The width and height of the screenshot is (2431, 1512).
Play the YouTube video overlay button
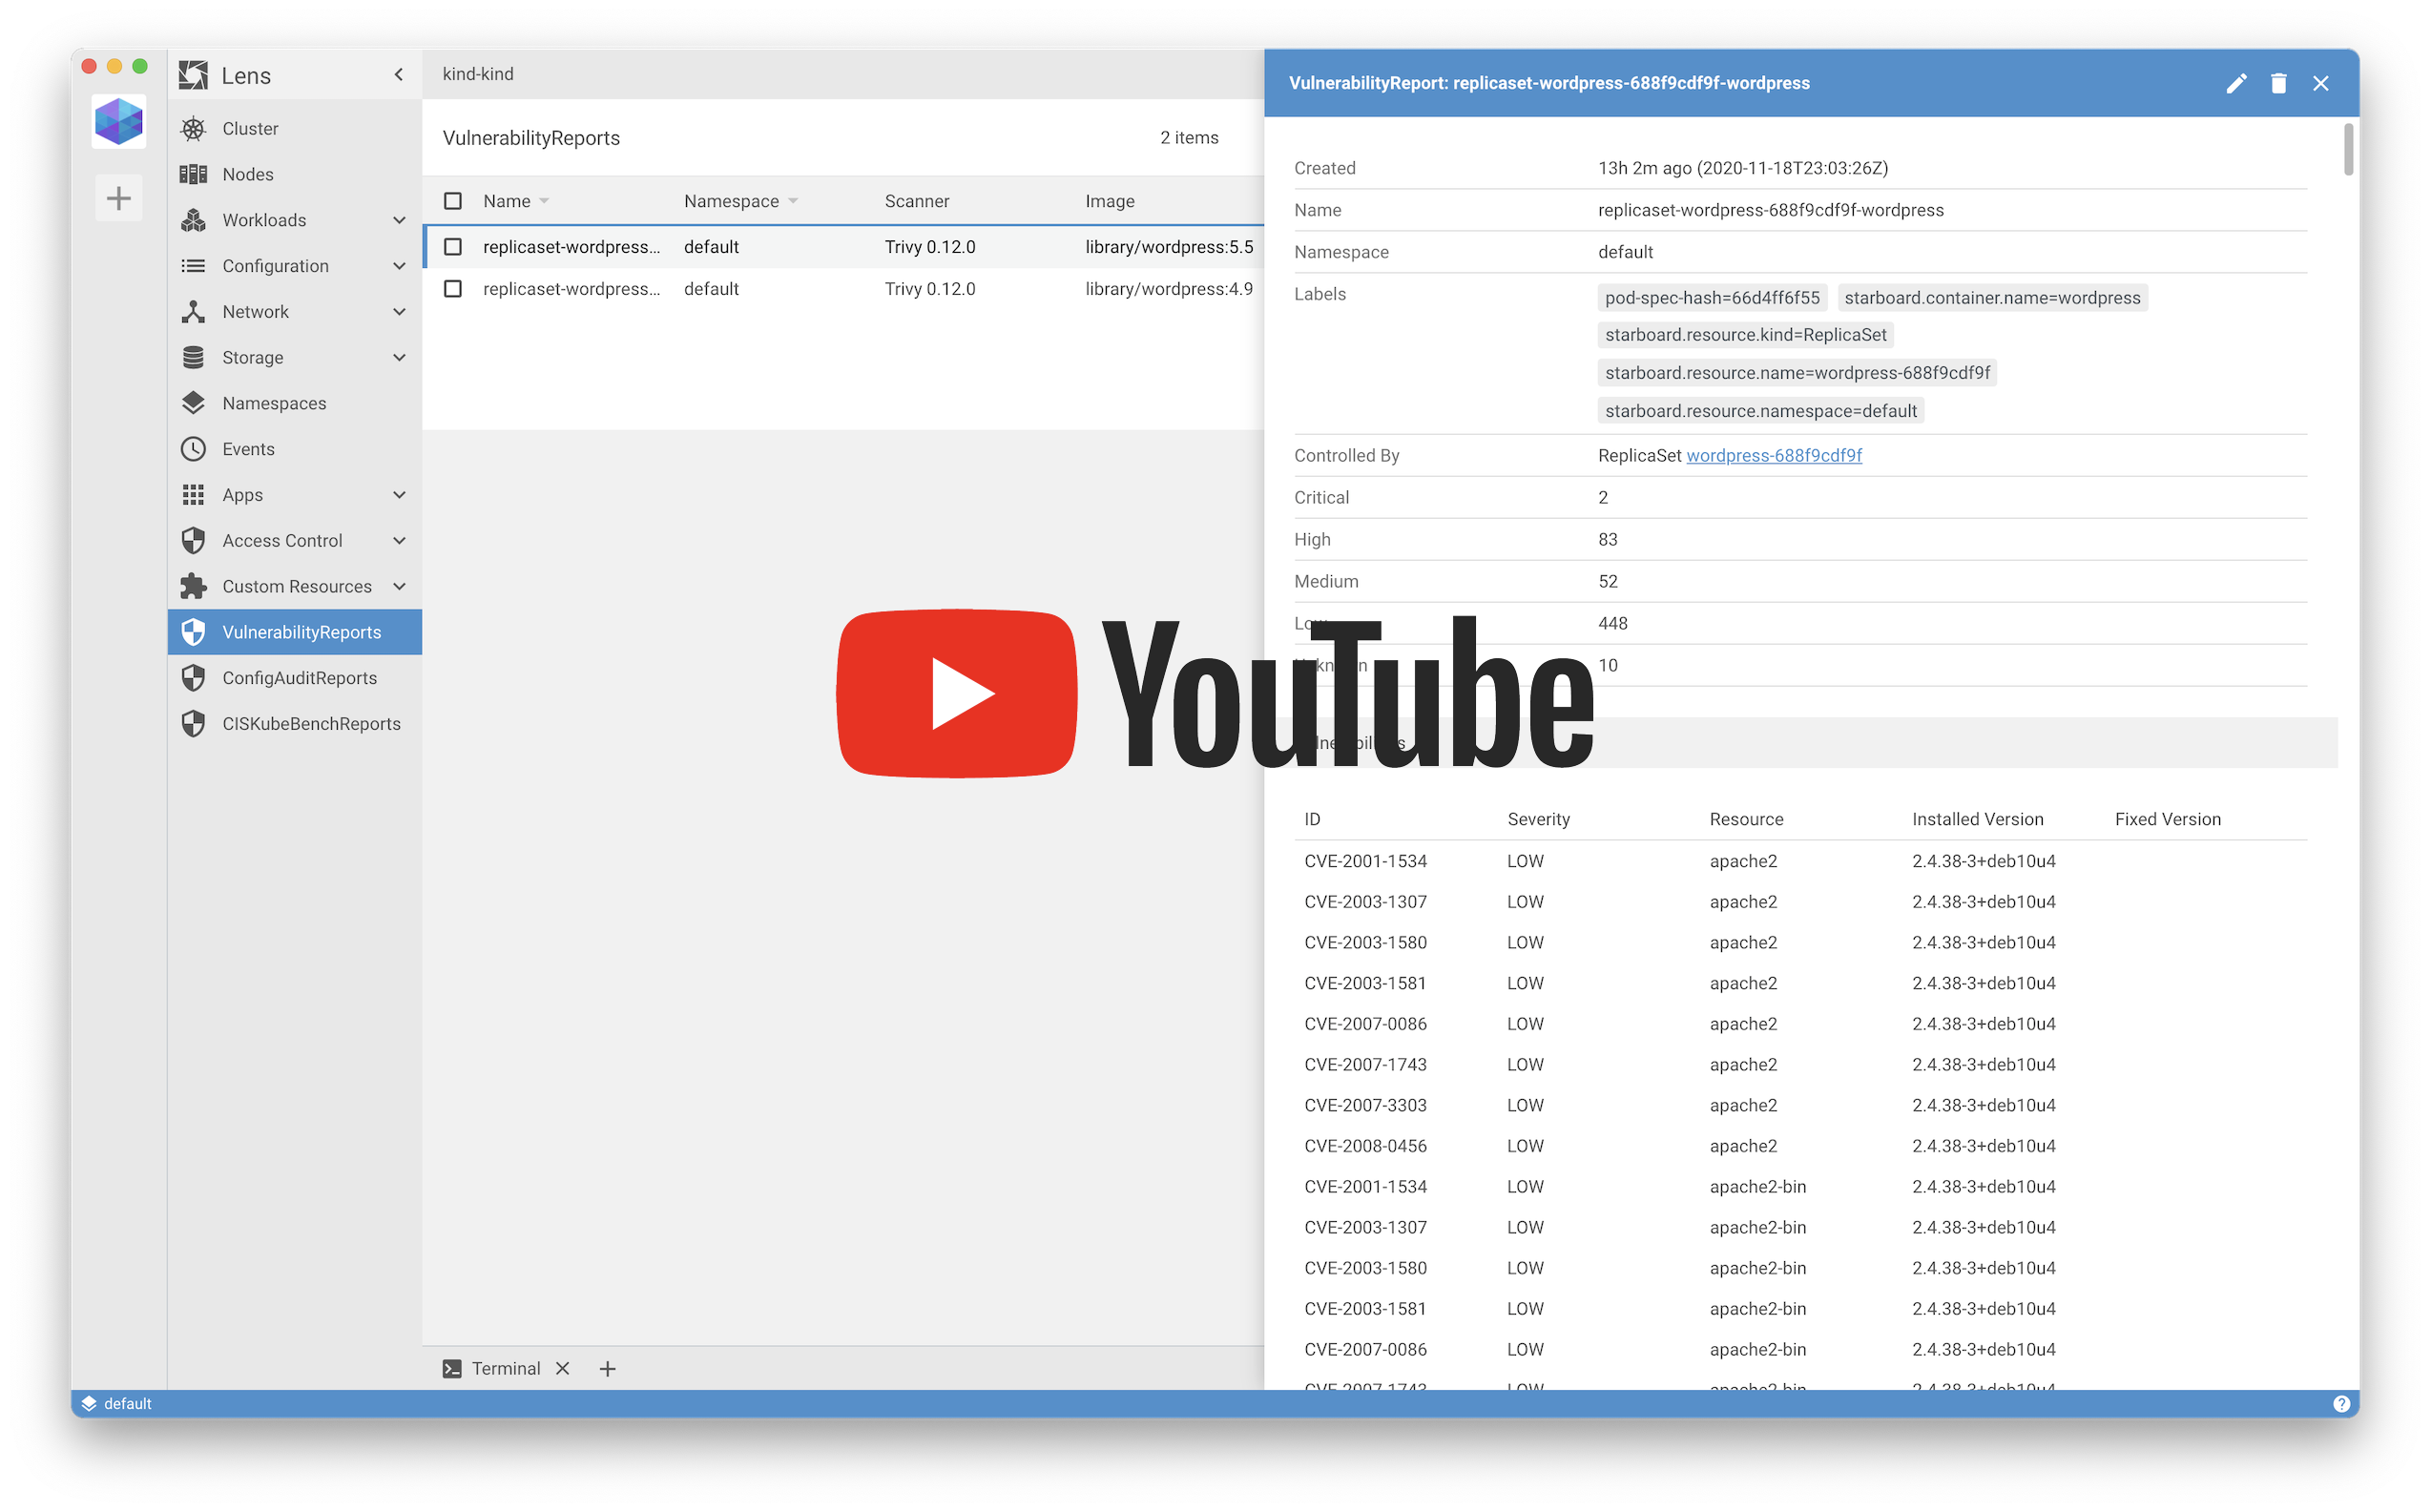point(956,693)
